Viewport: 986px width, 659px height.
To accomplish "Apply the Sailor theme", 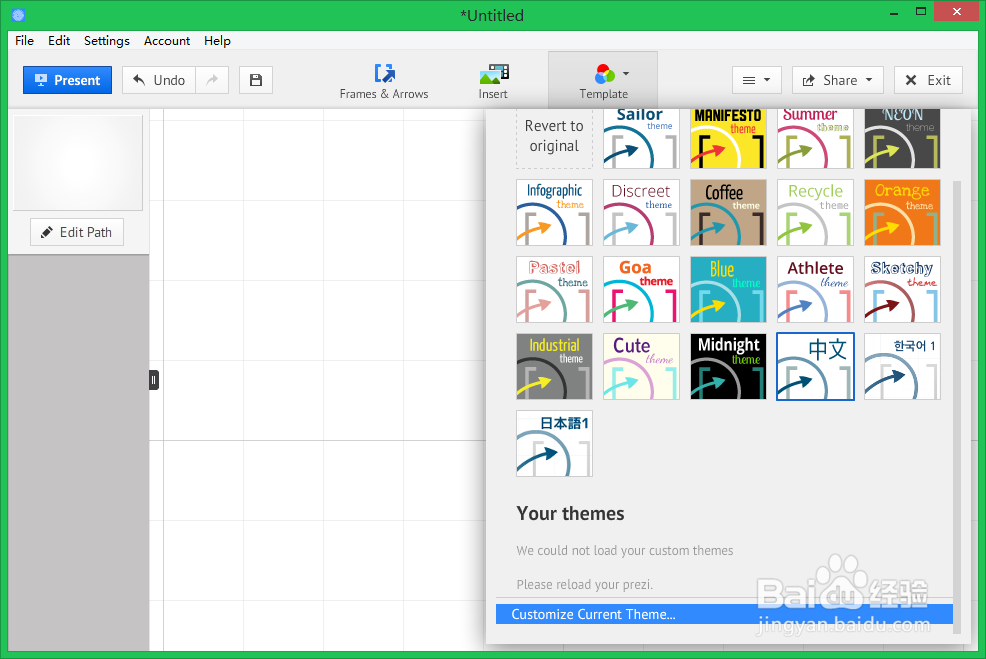I will [641, 138].
